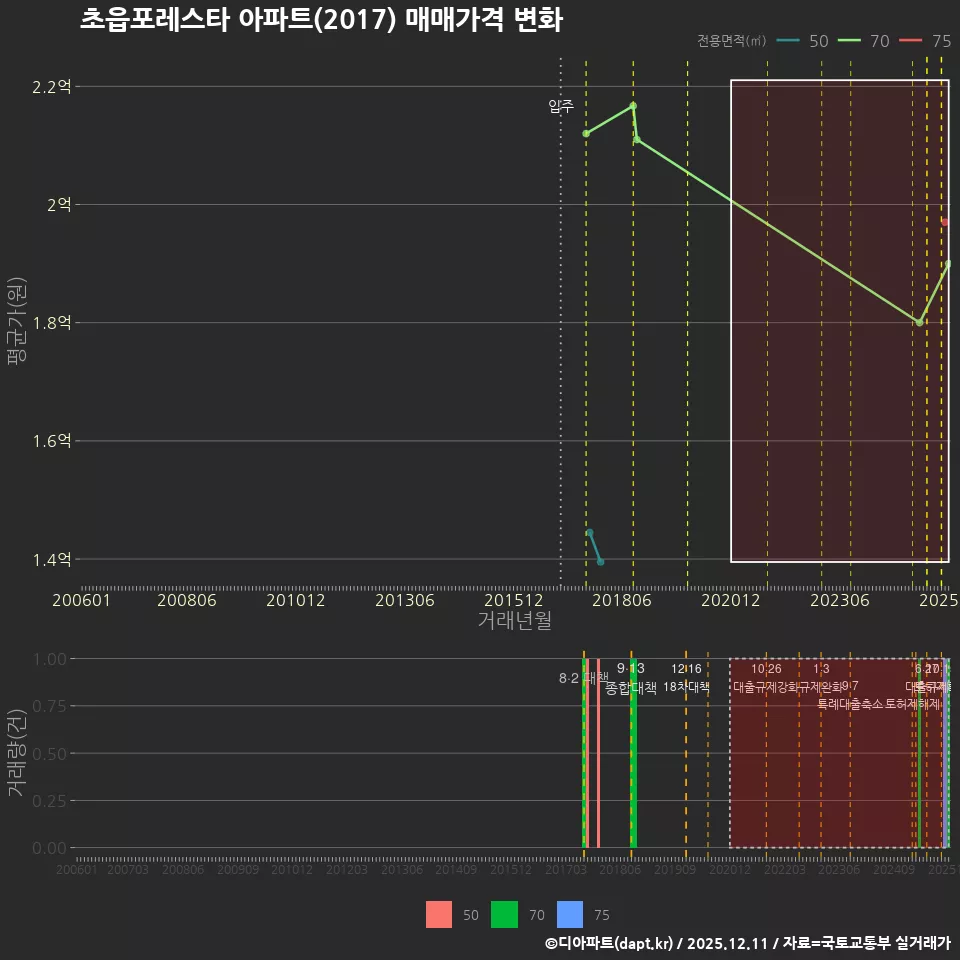This screenshot has width=960, height=960.
Task: Click the green 70 swatch in bottom legend
Action: [504, 913]
